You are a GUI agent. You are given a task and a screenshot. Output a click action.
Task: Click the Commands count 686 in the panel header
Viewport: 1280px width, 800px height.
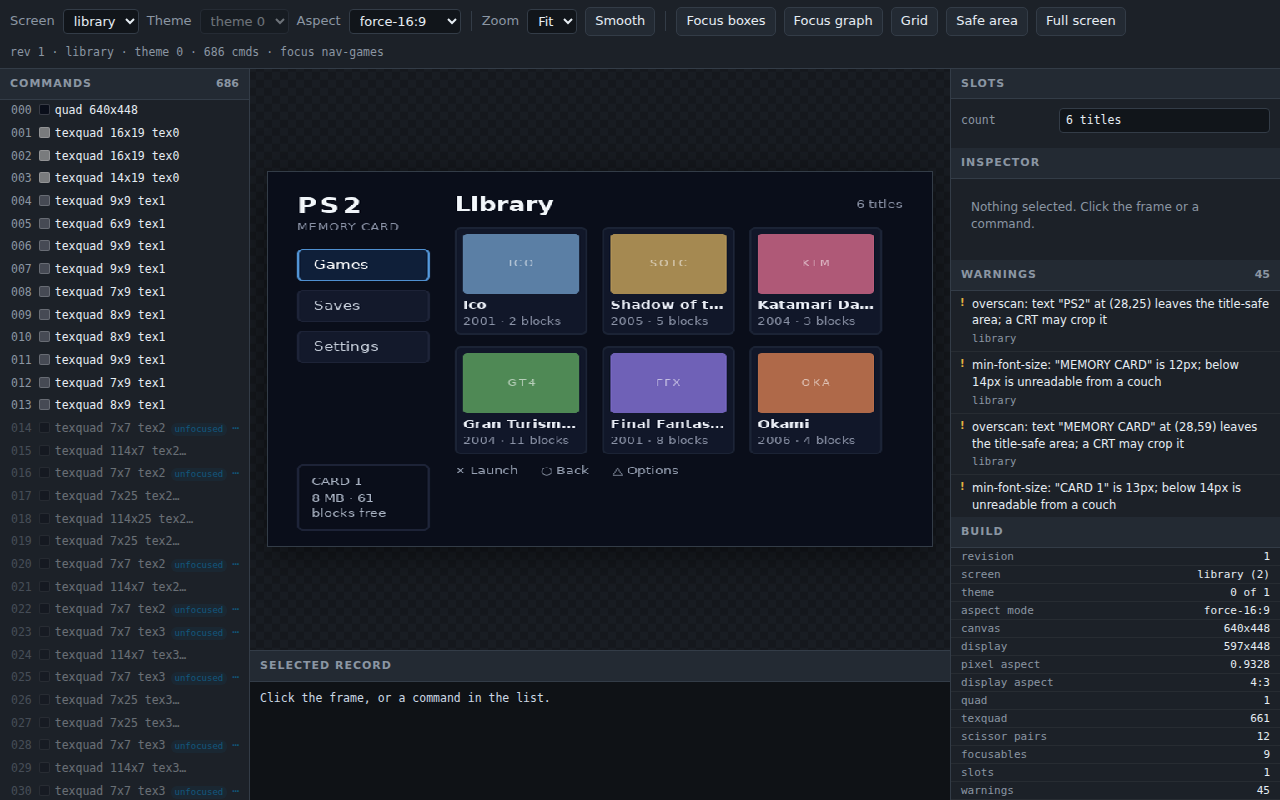point(227,83)
